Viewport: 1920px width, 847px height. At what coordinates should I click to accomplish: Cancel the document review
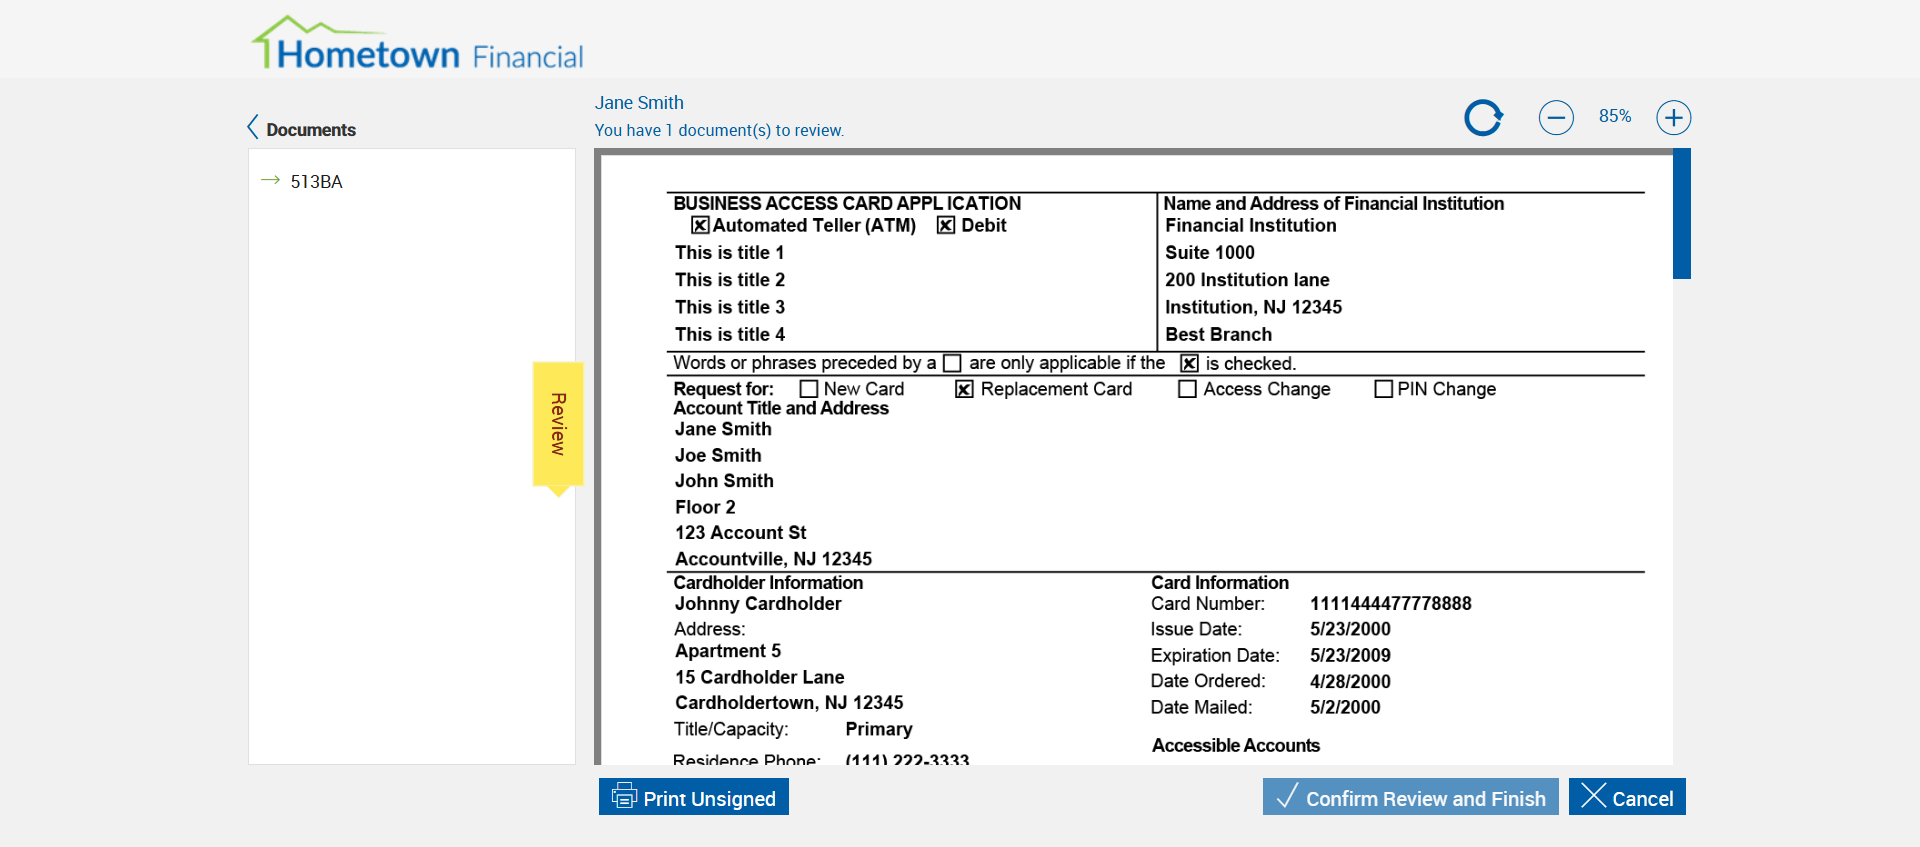point(1627,797)
